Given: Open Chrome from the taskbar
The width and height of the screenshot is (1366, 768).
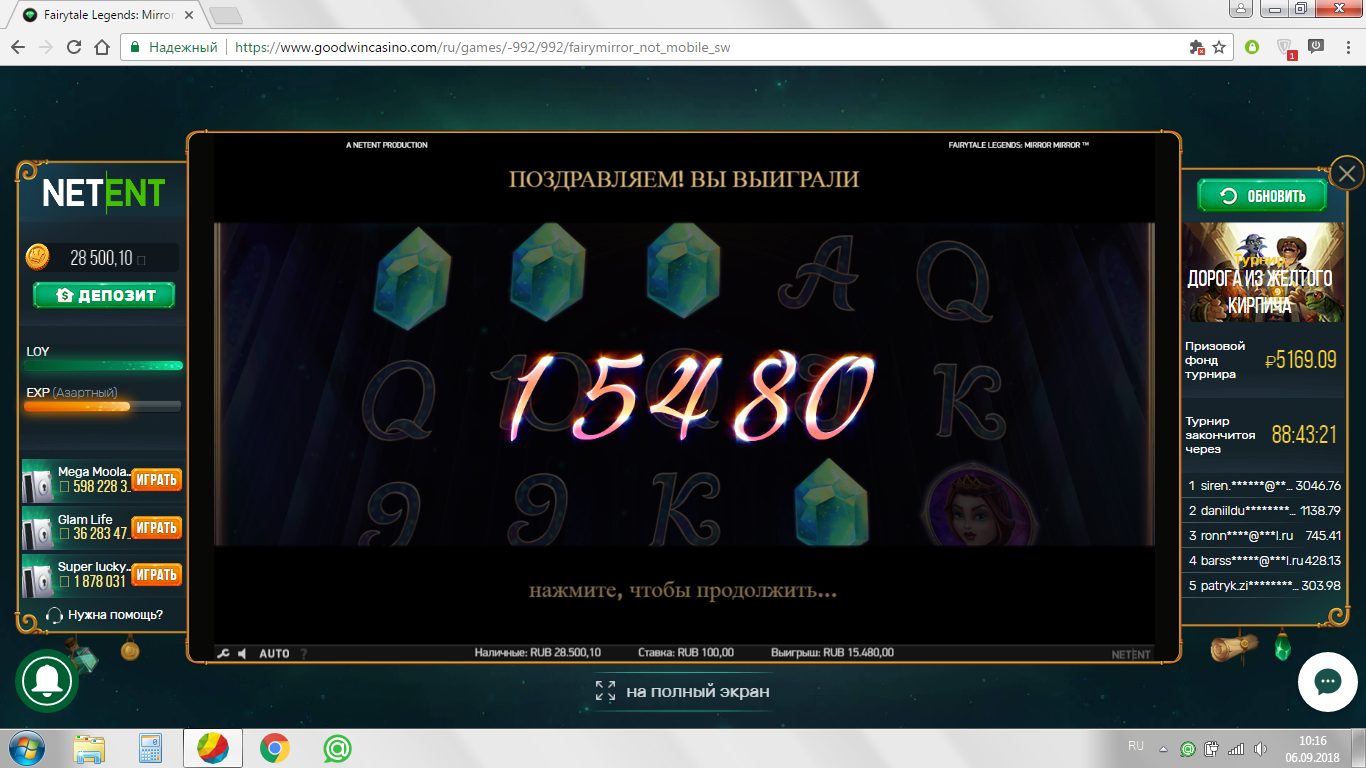Looking at the screenshot, I should coord(274,748).
